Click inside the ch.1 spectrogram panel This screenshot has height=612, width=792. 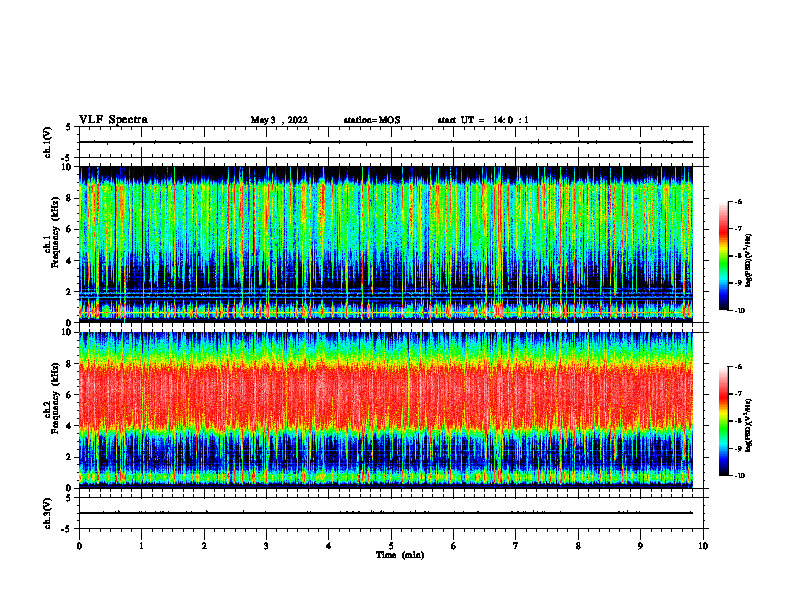tap(386, 244)
